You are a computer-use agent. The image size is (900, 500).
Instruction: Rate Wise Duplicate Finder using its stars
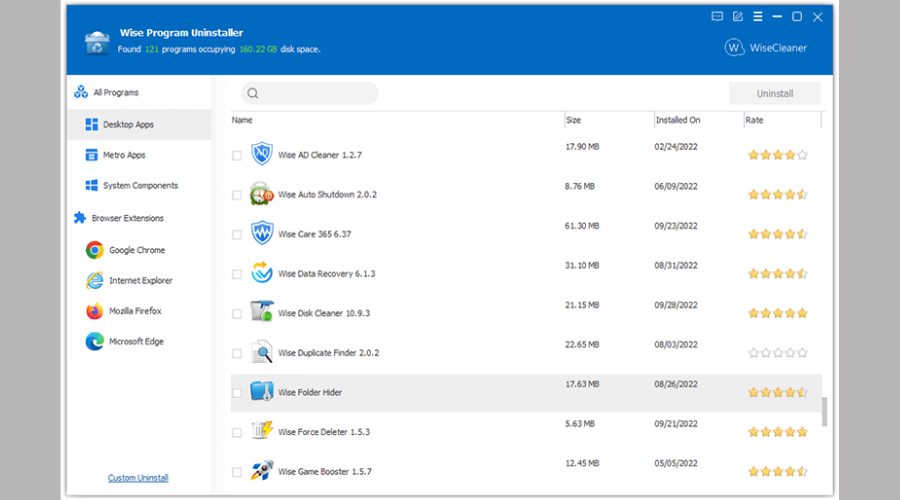click(x=778, y=353)
